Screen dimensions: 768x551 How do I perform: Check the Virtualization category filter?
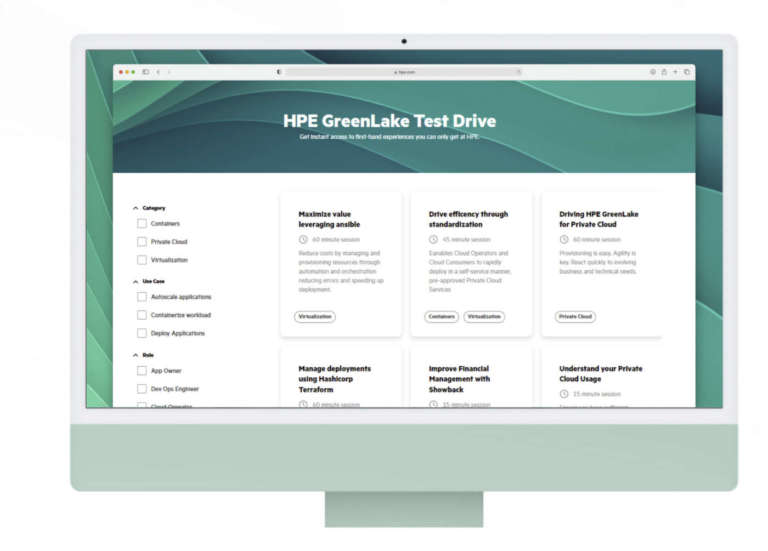click(142, 260)
